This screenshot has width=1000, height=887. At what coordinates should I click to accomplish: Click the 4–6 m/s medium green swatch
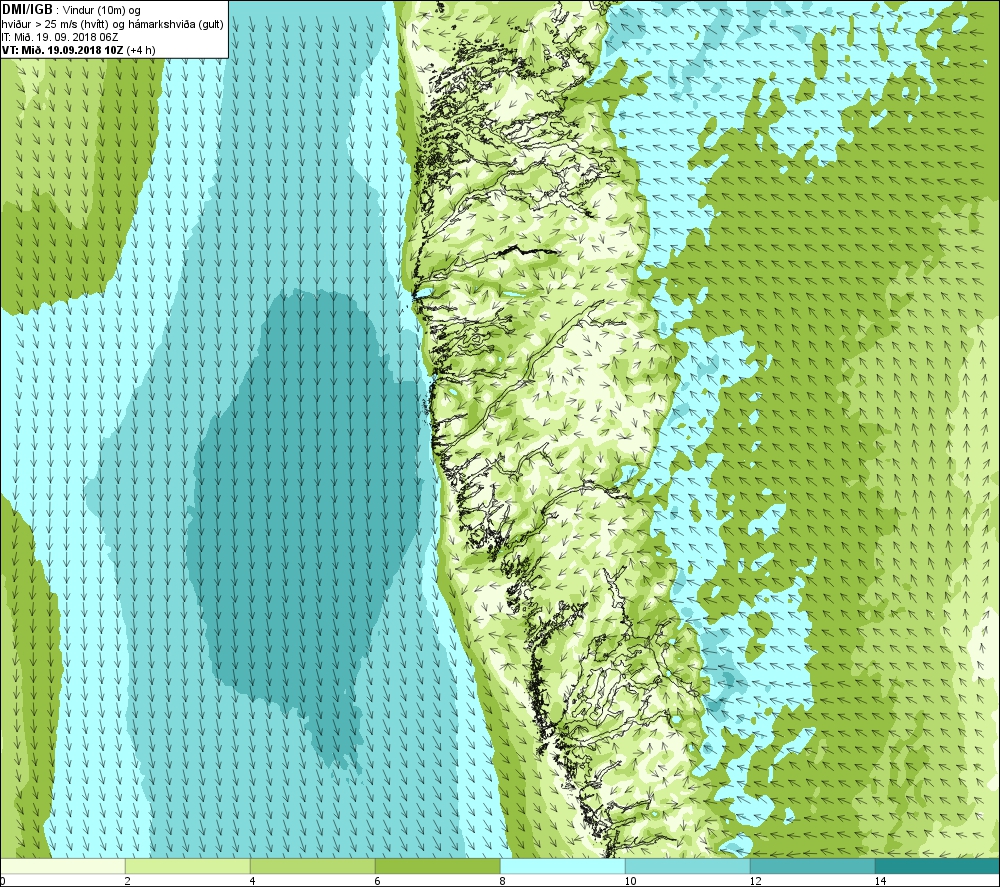tap(312, 866)
